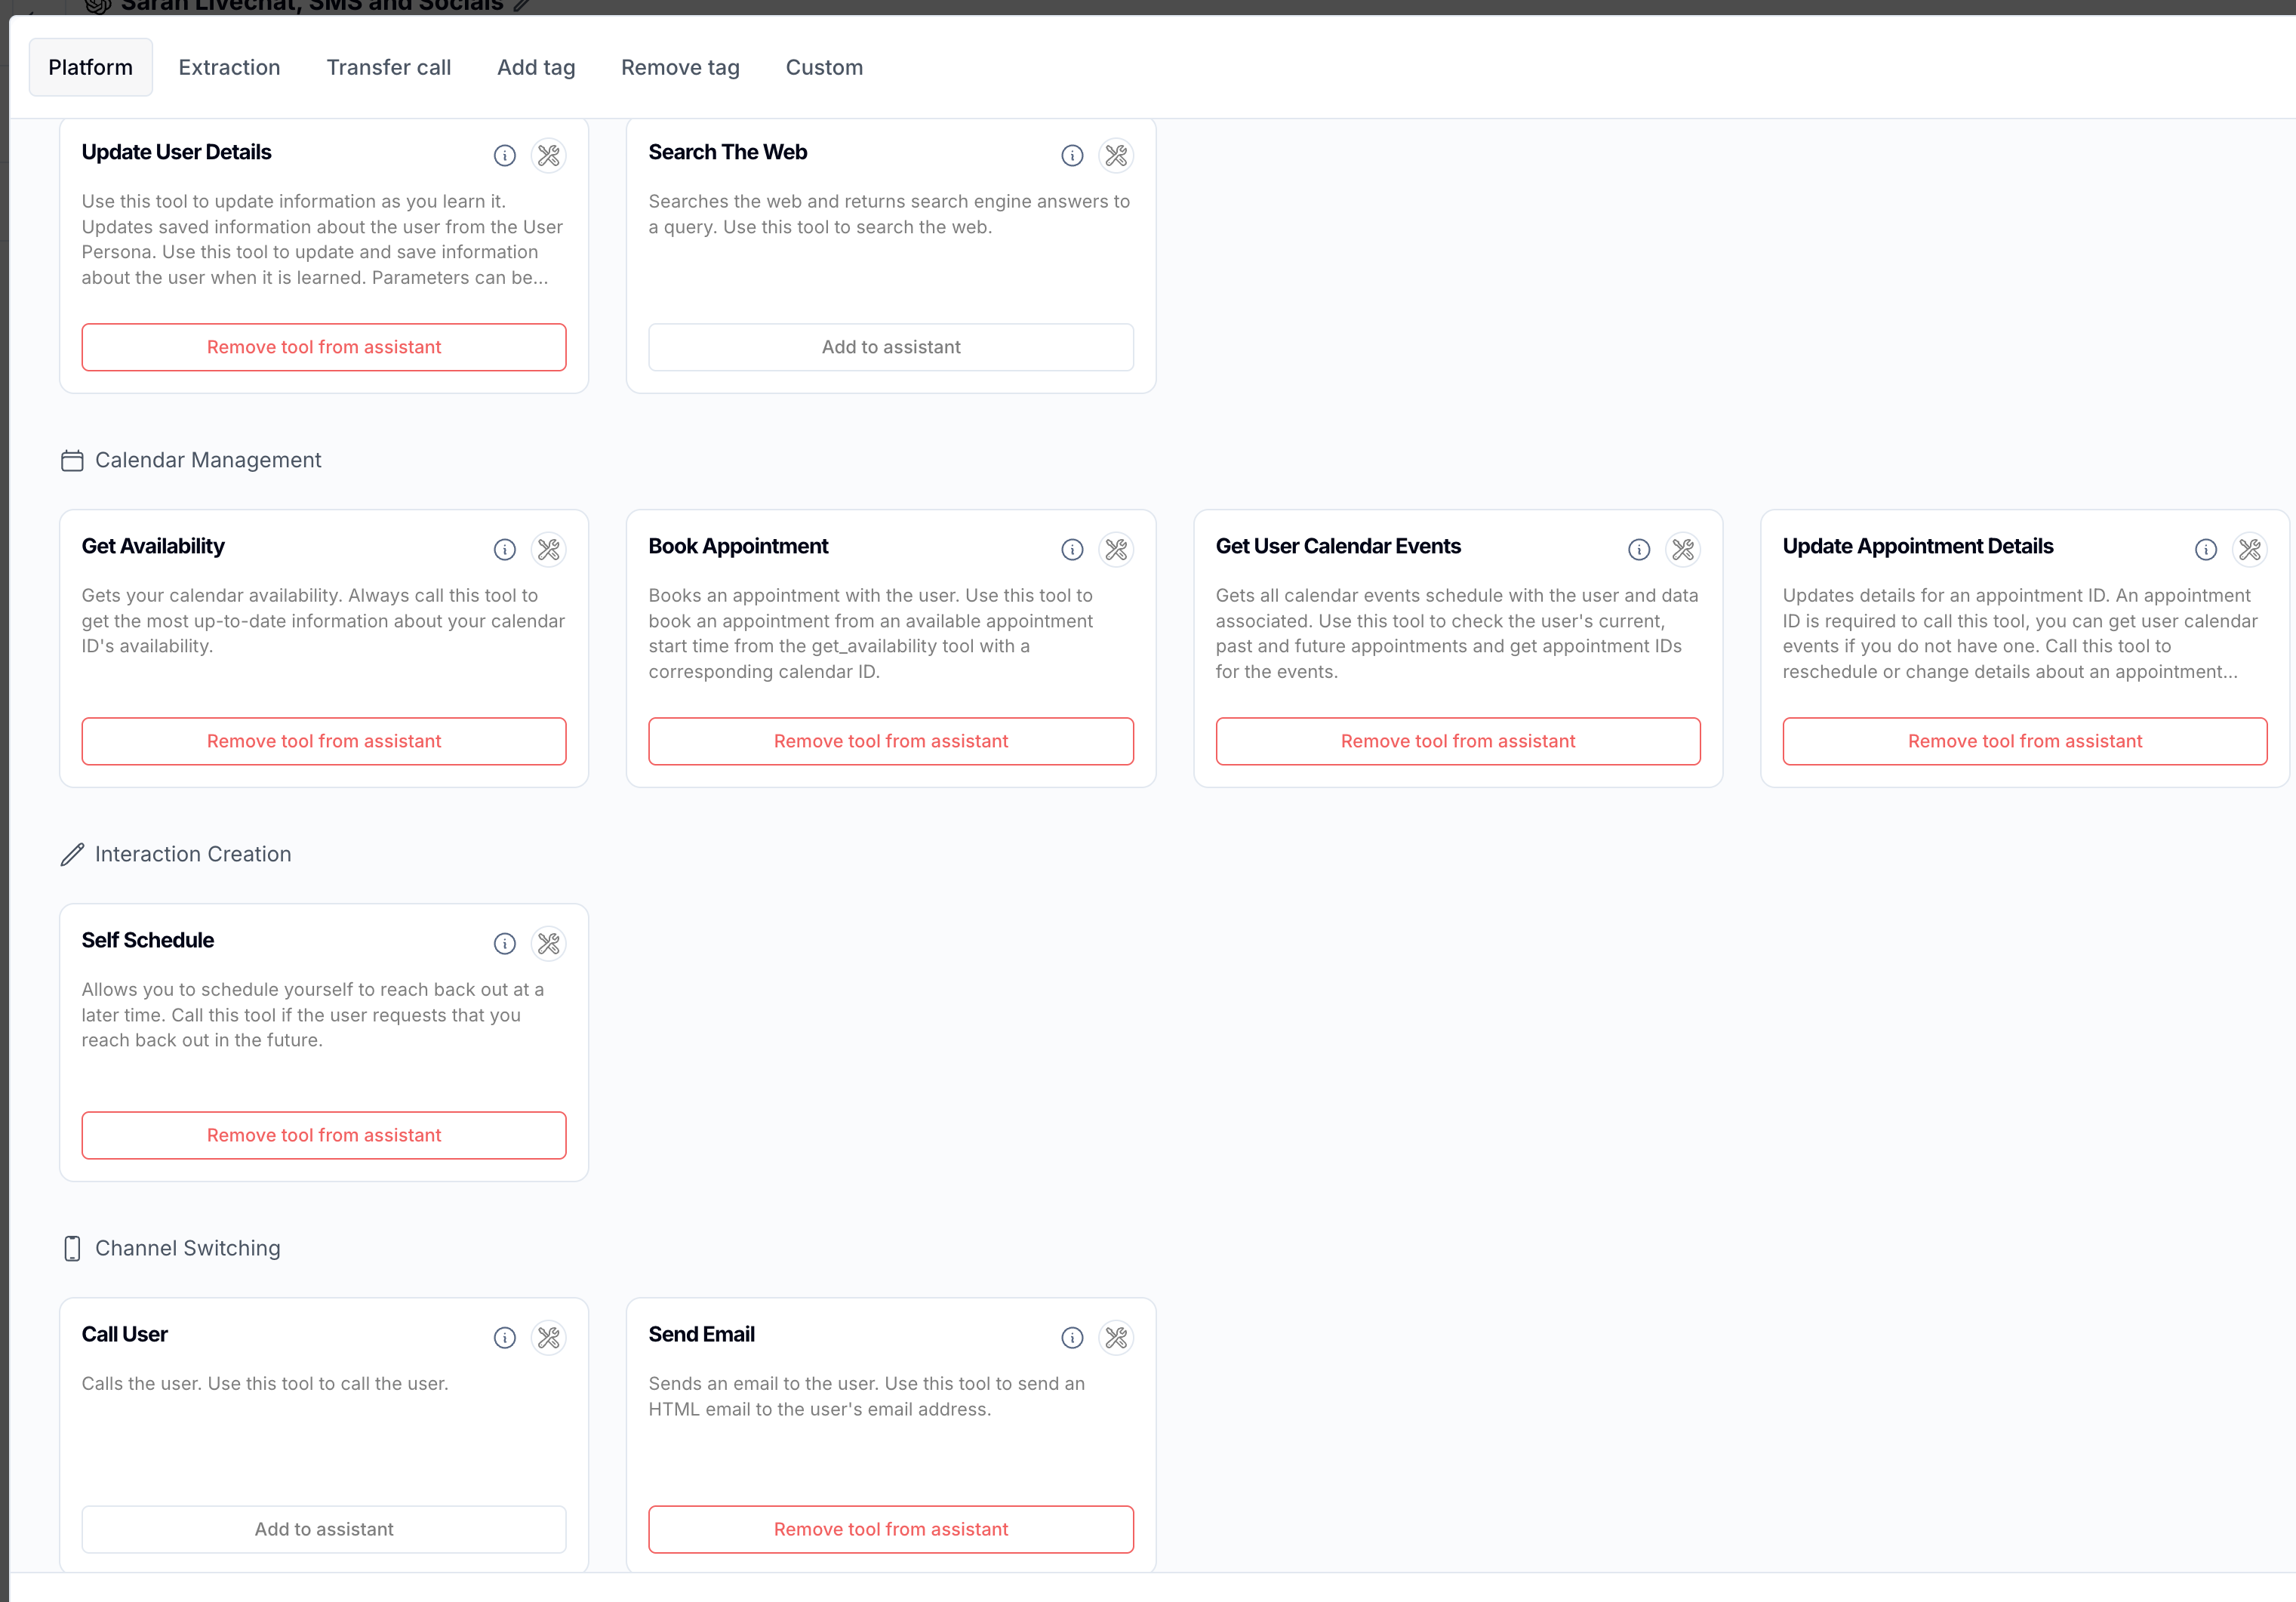Viewport: 2296px width, 1602px height.
Task: Go to the Remove tag tab
Action: click(x=679, y=67)
